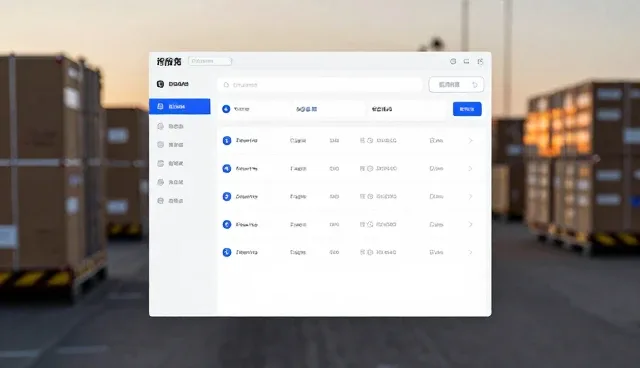This screenshot has height=368, width=640.
Task: Click the calendar icon in the first list row
Action: point(362,141)
